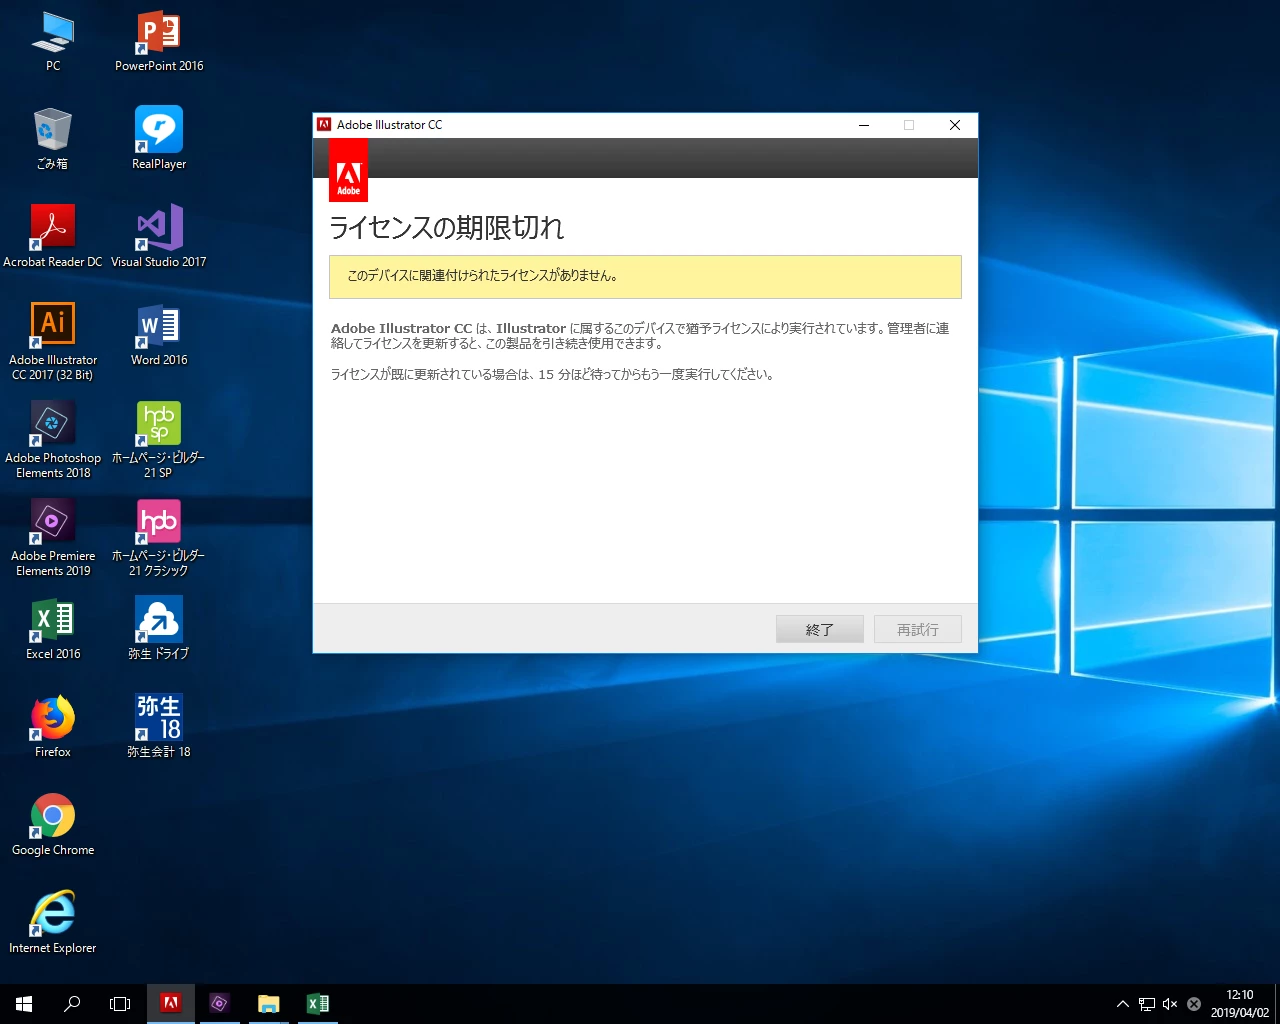The image size is (1280, 1024).
Task: Close the Adobe Illustrator CC dialog
Action: tap(954, 125)
